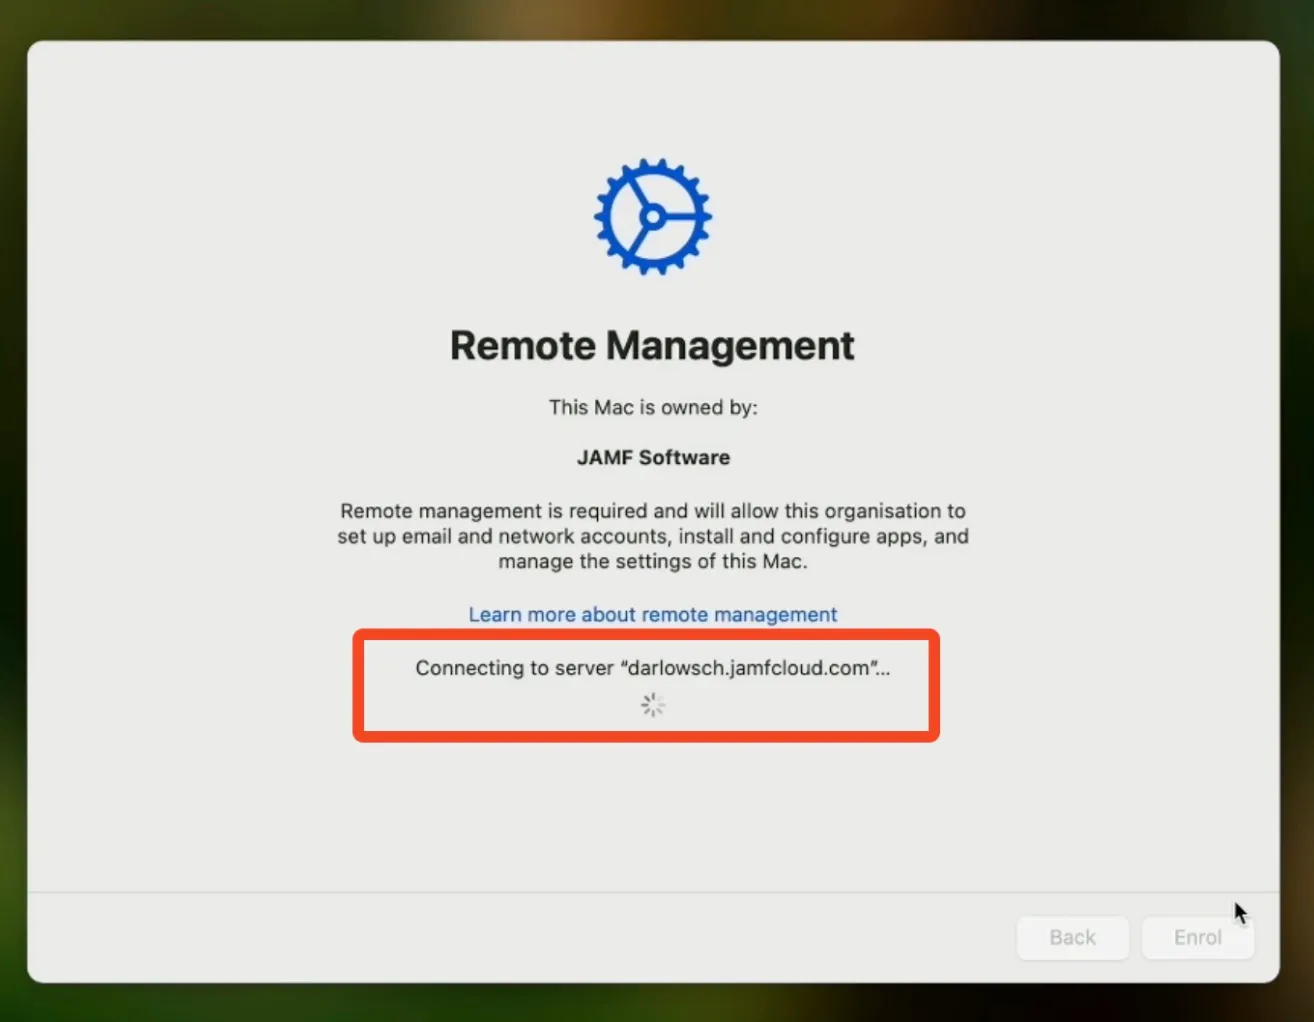The width and height of the screenshot is (1314, 1022).
Task: Click the "This Mac is owned by:" label
Action: point(652,407)
